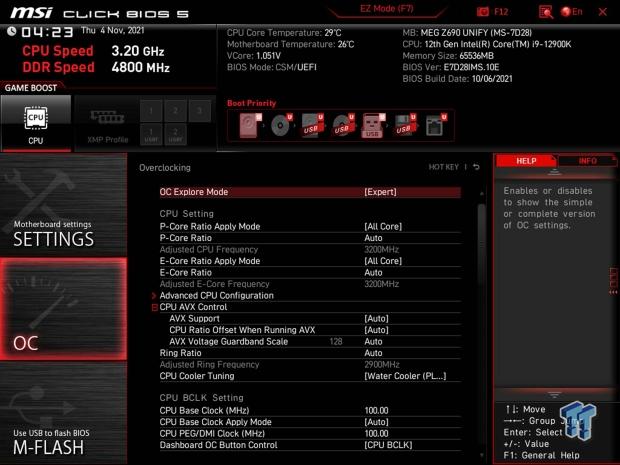
Task: Click the Adjusted Ring Frequency 2900MHz value
Action: (x=381, y=364)
